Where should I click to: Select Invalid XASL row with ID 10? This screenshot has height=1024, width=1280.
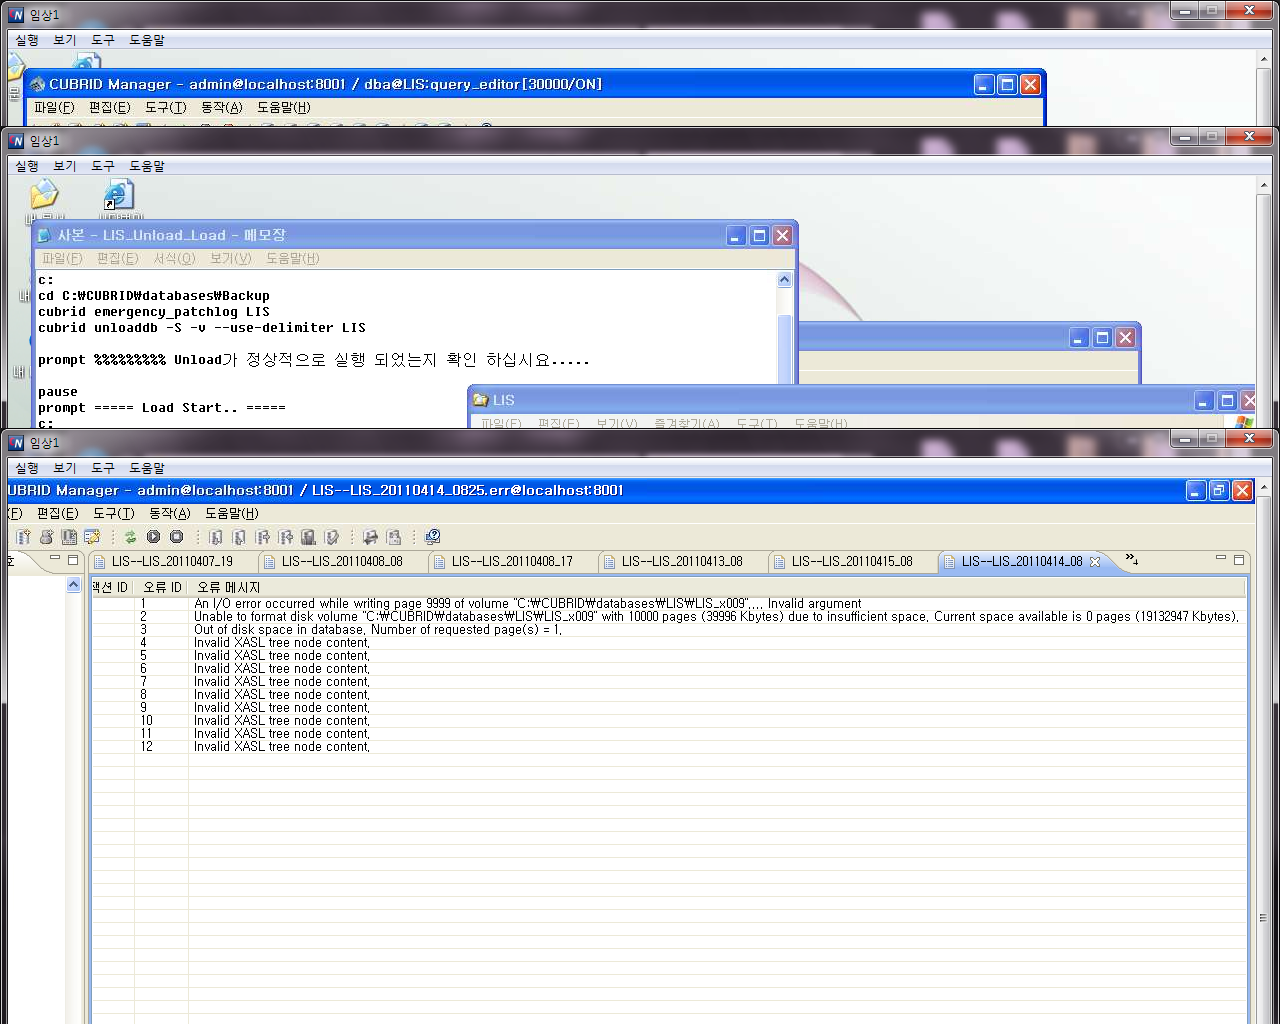(x=669, y=721)
